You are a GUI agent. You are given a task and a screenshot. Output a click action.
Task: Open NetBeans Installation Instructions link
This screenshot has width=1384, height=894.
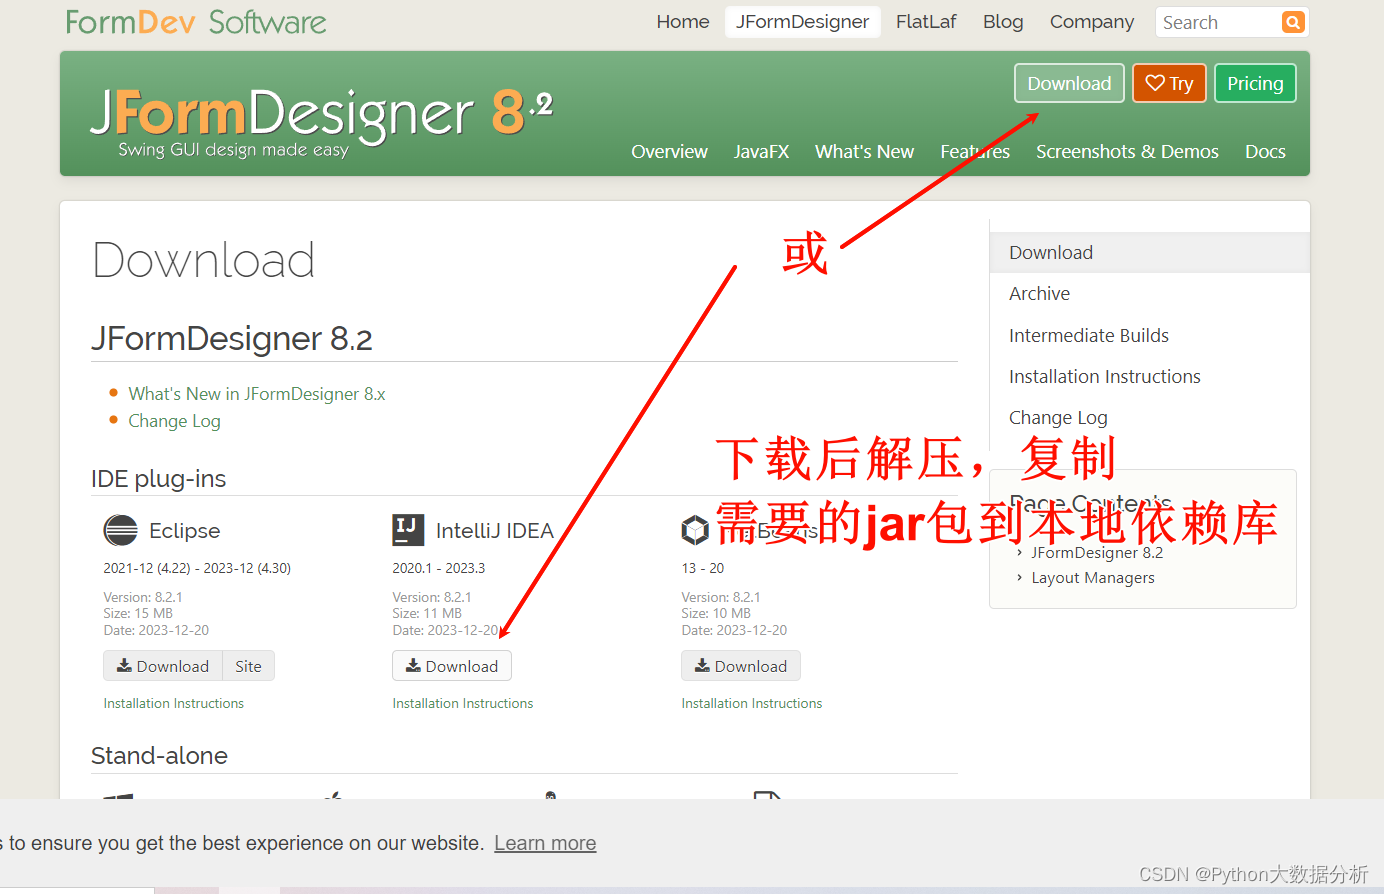point(752,703)
